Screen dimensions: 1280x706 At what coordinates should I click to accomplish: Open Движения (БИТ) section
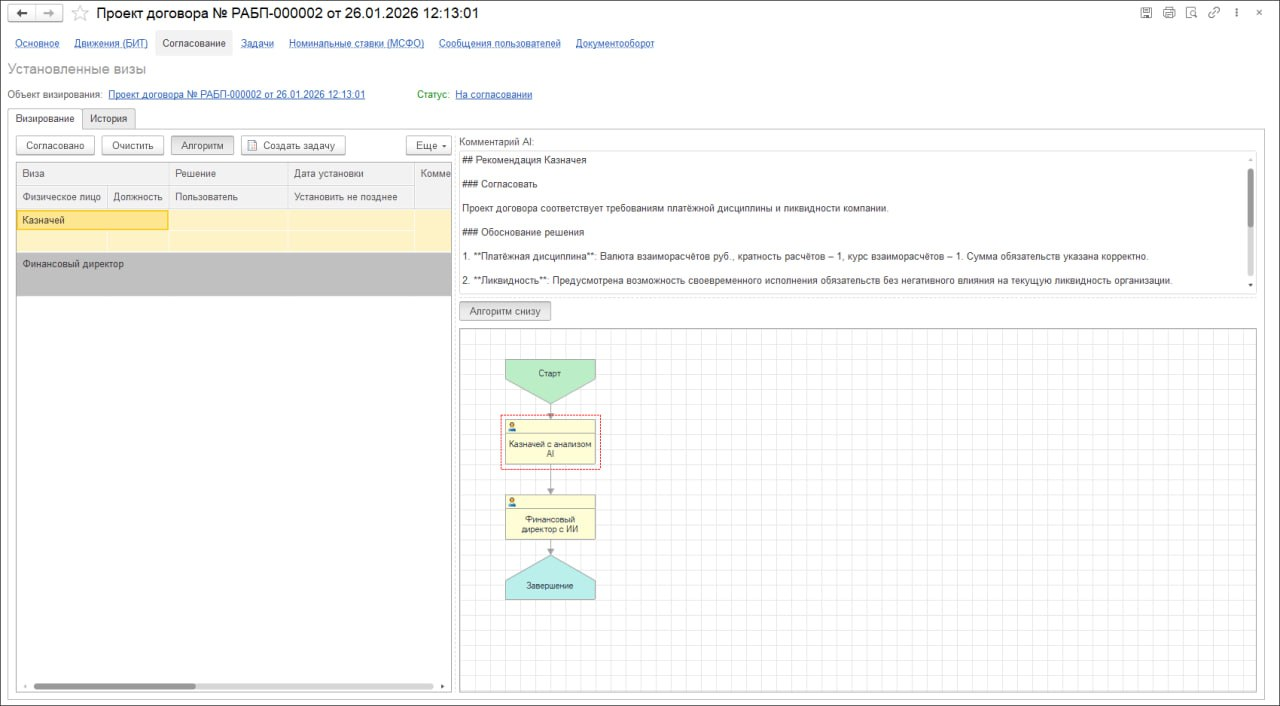tap(111, 43)
